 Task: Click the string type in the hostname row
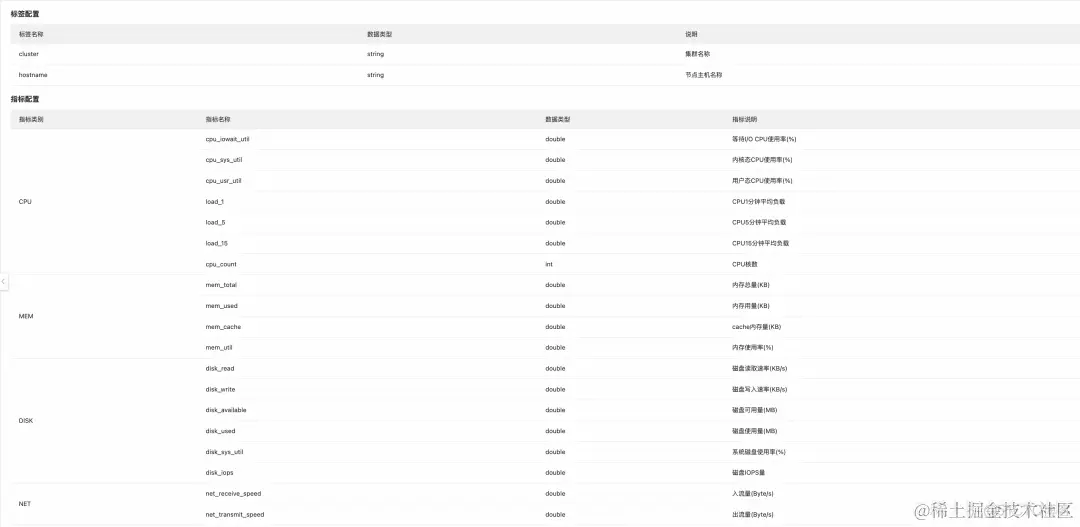click(375, 74)
